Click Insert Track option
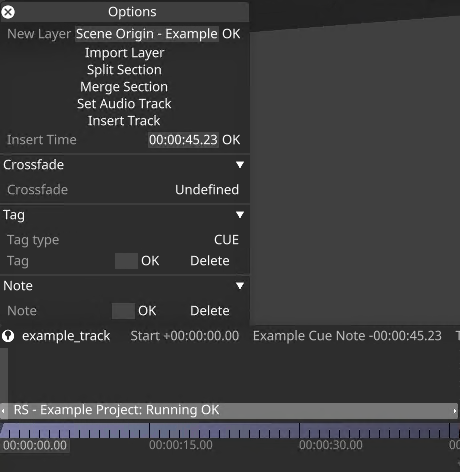This screenshot has height=472, width=460. pos(124,121)
